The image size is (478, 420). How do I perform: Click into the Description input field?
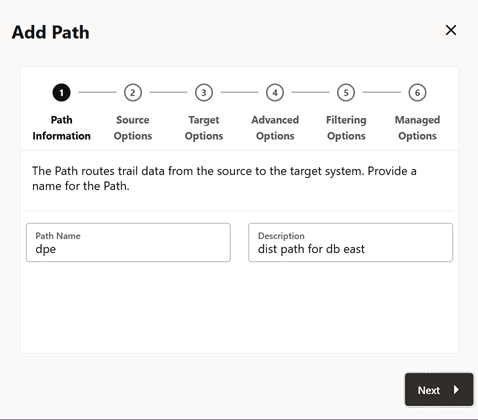(350, 242)
